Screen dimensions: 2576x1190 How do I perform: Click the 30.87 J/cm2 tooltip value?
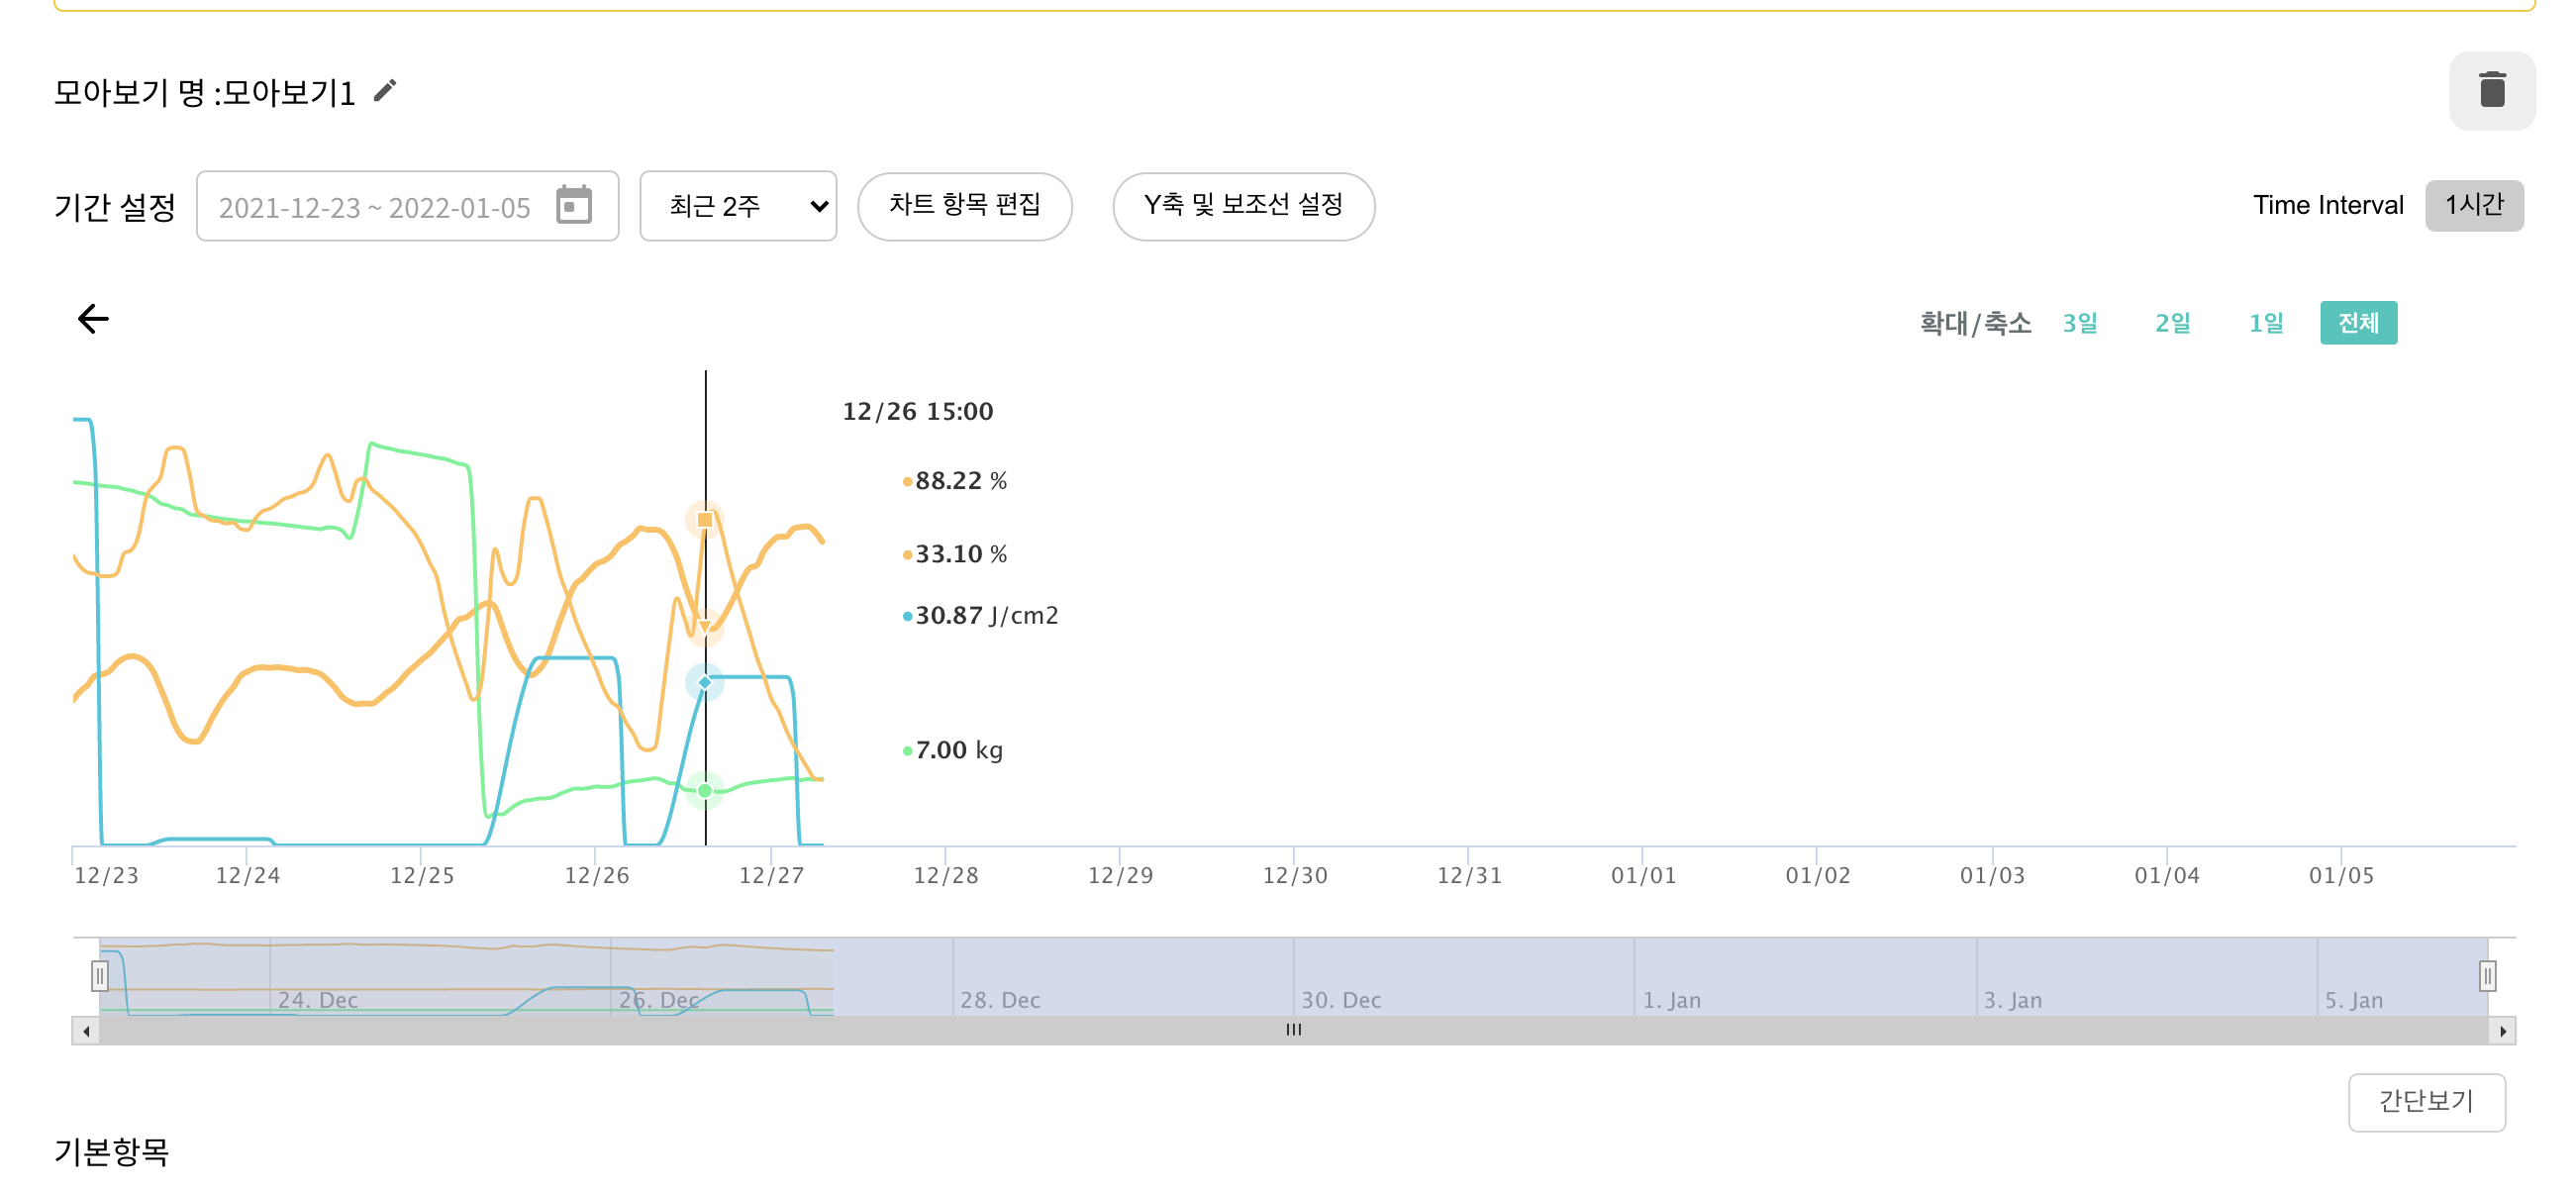tap(986, 616)
